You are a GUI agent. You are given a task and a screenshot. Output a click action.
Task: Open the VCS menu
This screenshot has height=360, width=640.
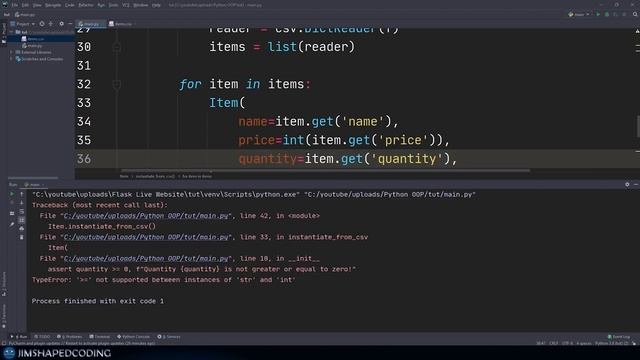126,5
